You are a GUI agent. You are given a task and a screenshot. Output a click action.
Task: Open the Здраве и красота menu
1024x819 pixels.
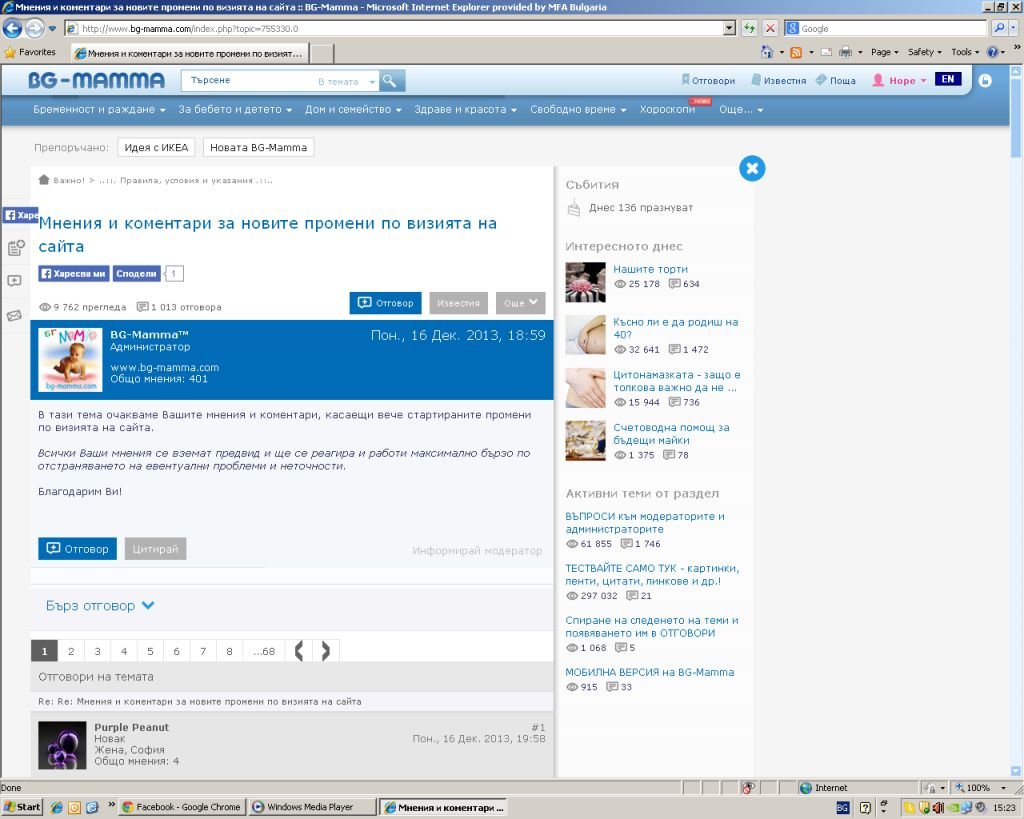(x=467, y=110)
